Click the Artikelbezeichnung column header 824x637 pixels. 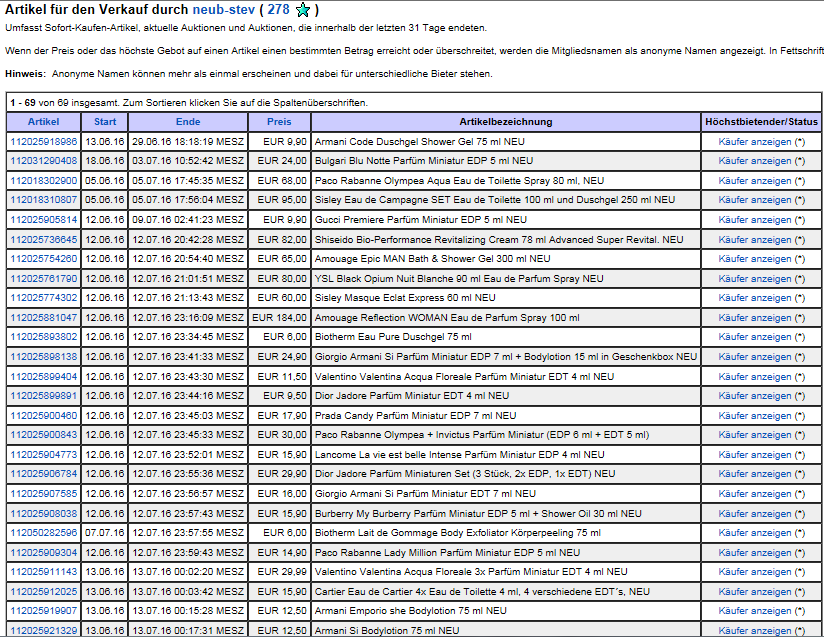[x=506, y=122]
